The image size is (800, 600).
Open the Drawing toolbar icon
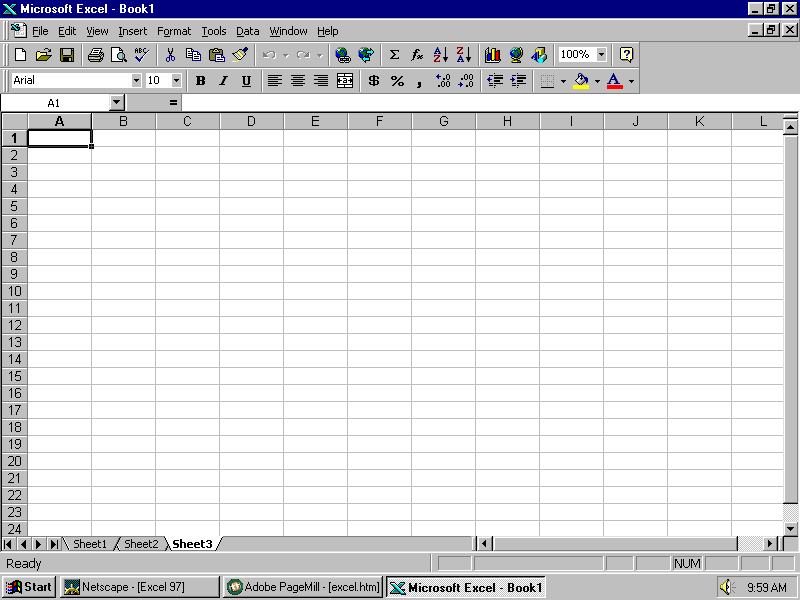539,55
